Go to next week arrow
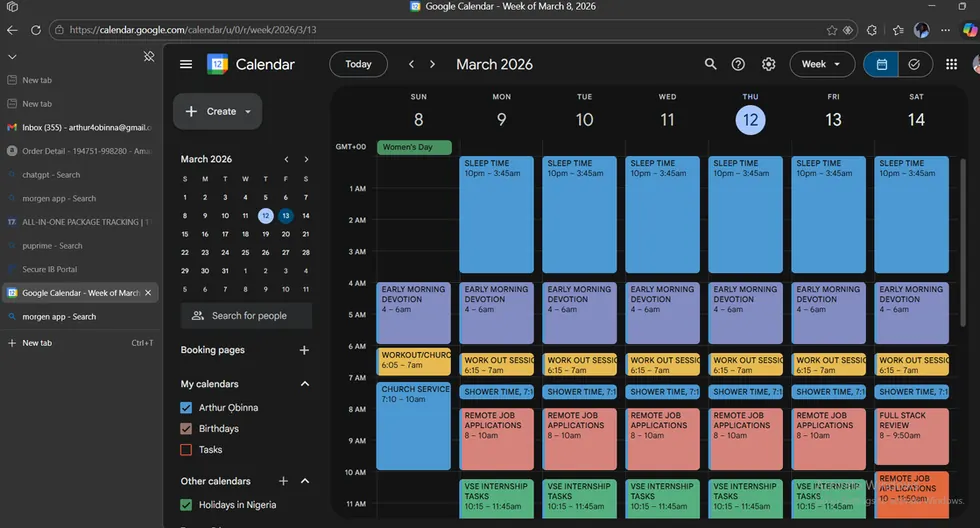 click(x=432, y=64)
